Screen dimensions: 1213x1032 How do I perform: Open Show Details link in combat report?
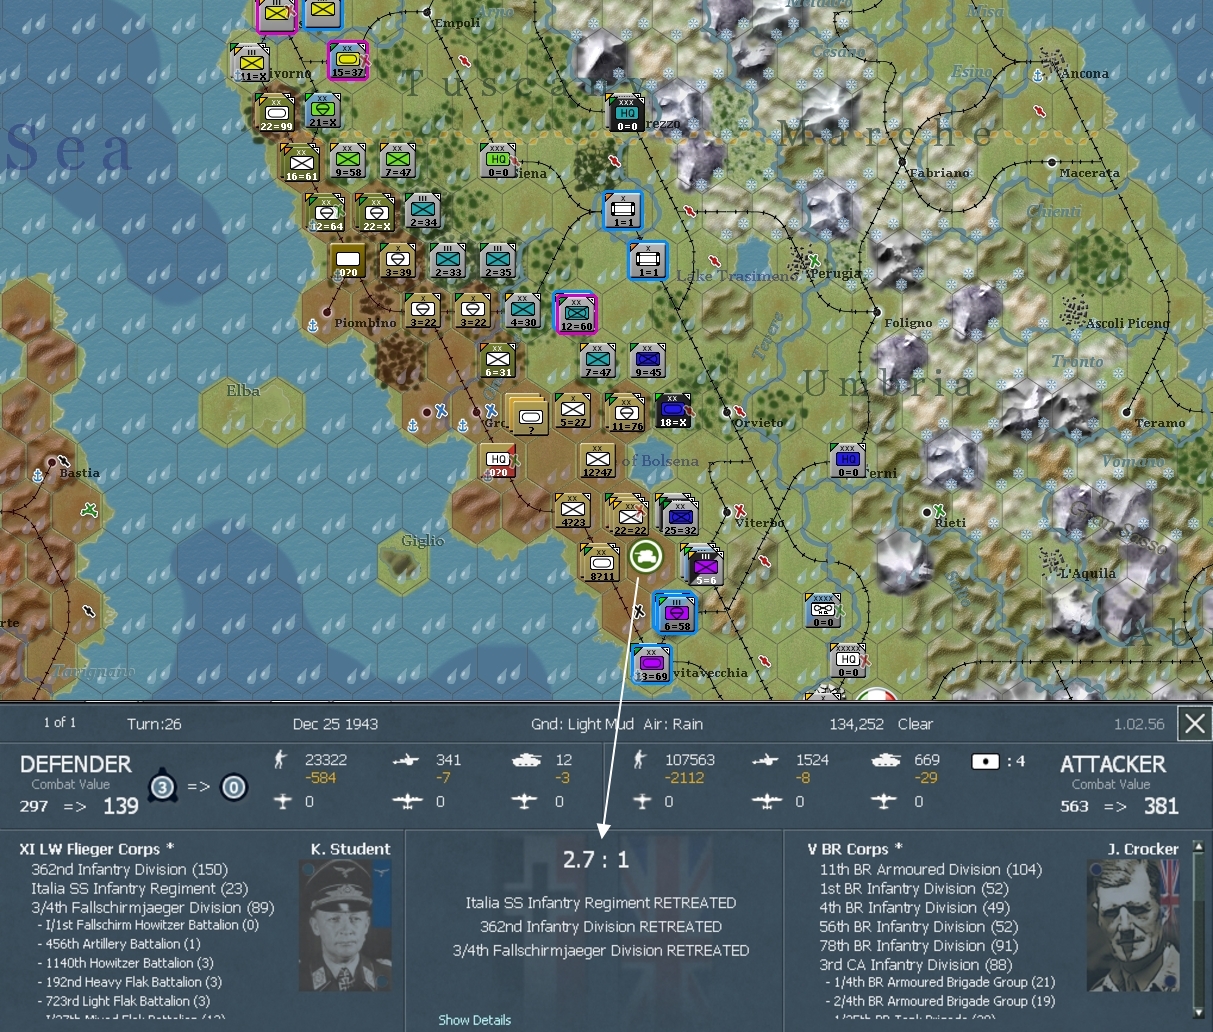click(x=474, y=1020)
